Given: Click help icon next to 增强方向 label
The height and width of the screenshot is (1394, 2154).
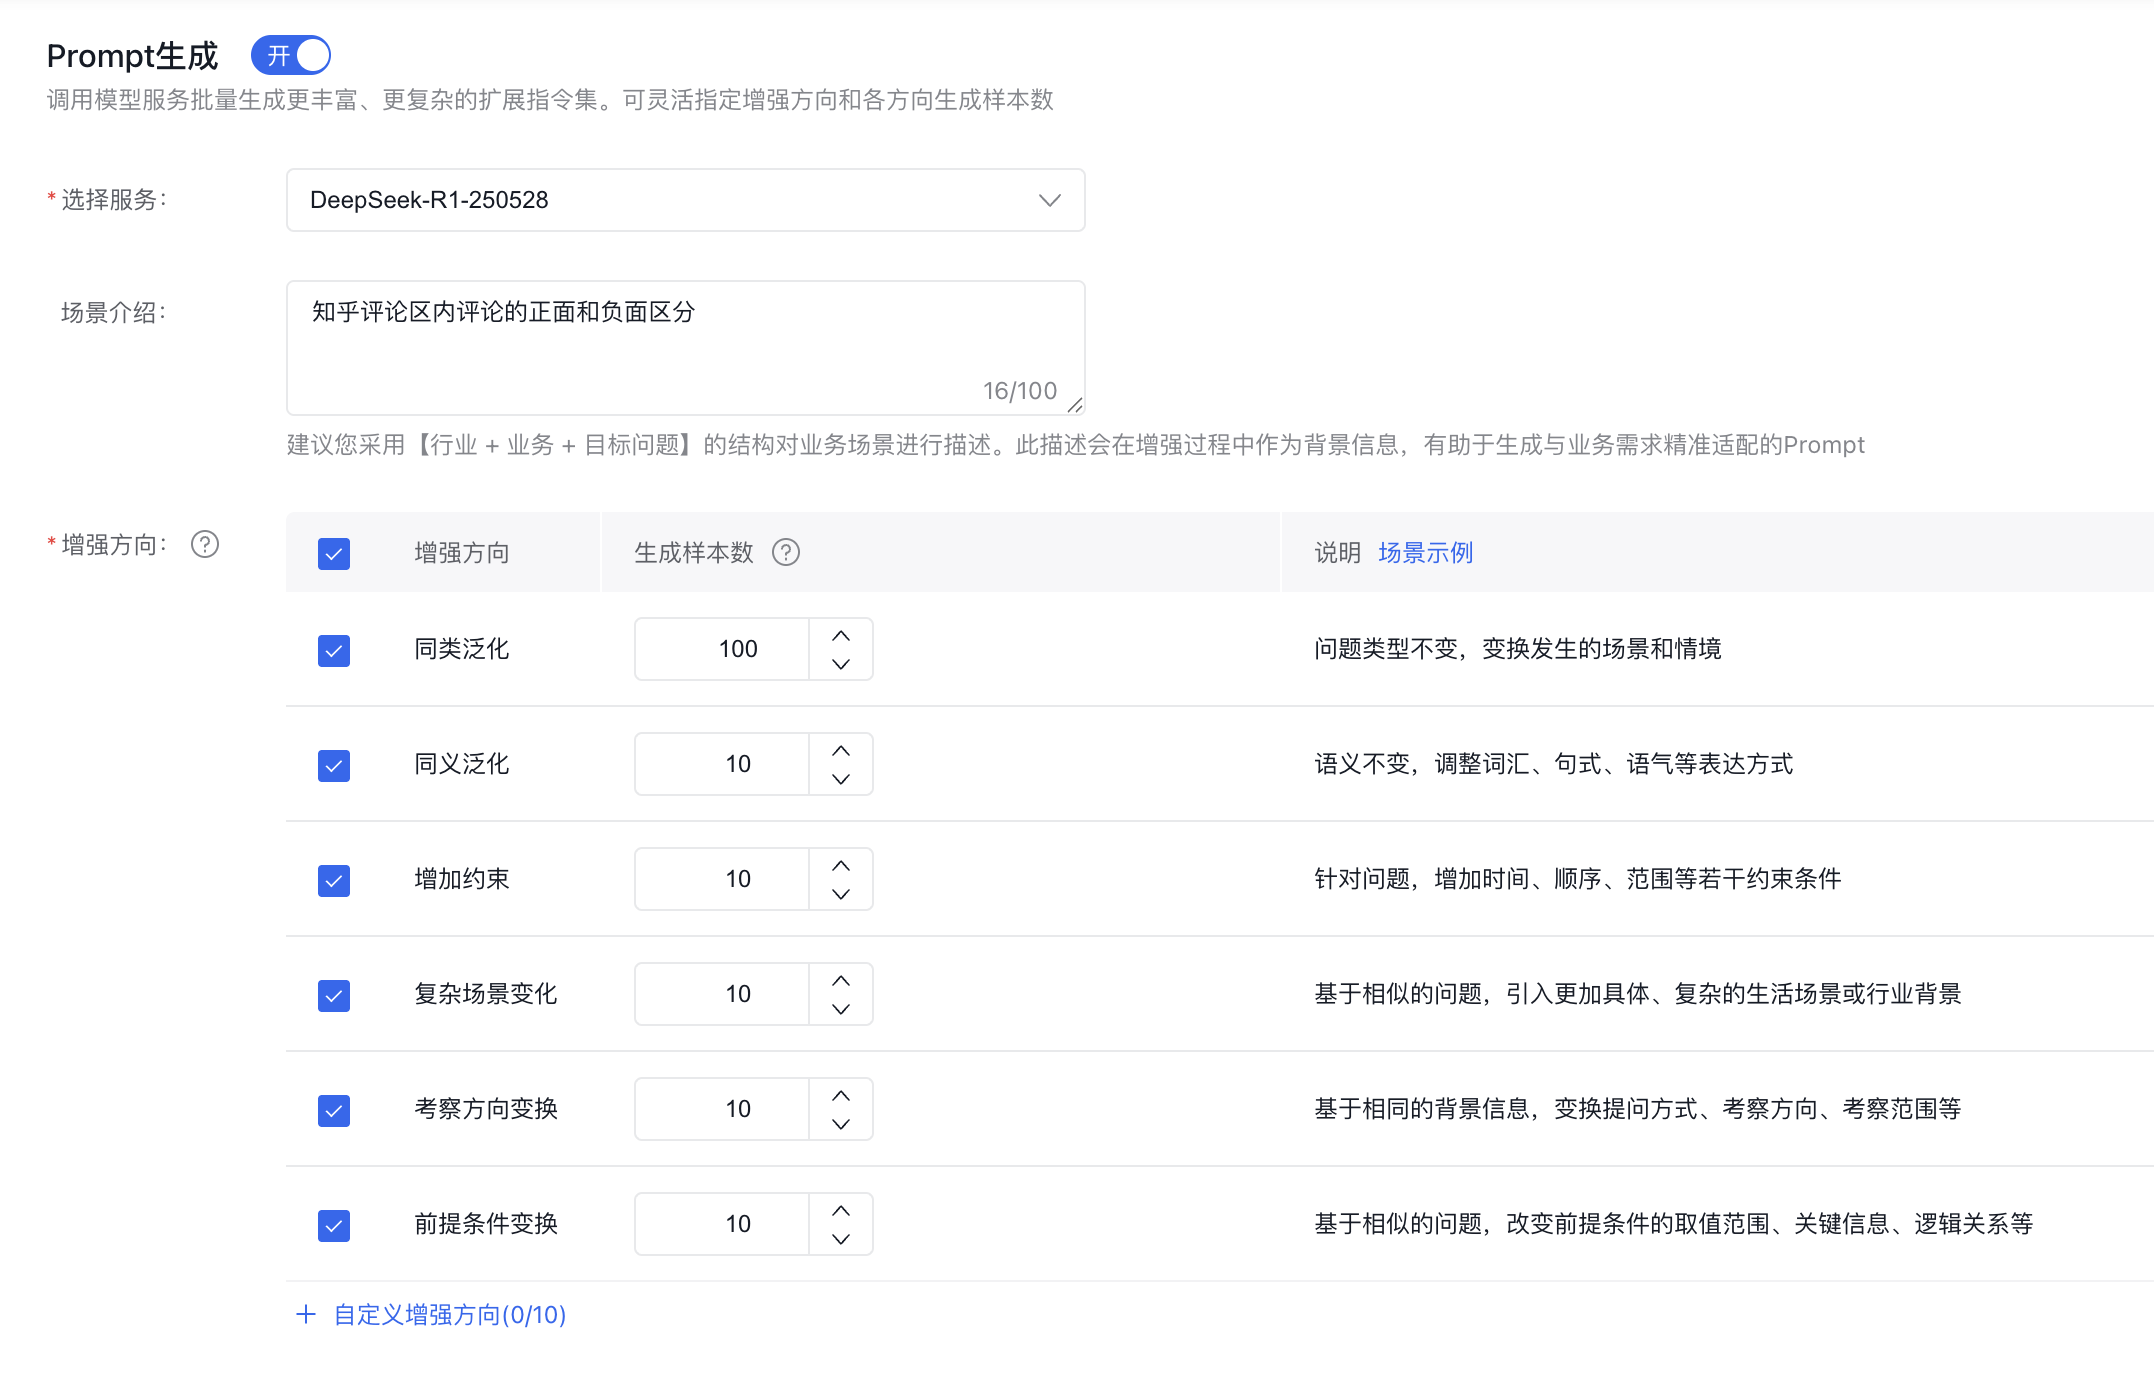Looking at the screenshot, I should pyautogui.click(x=205, y=544).
